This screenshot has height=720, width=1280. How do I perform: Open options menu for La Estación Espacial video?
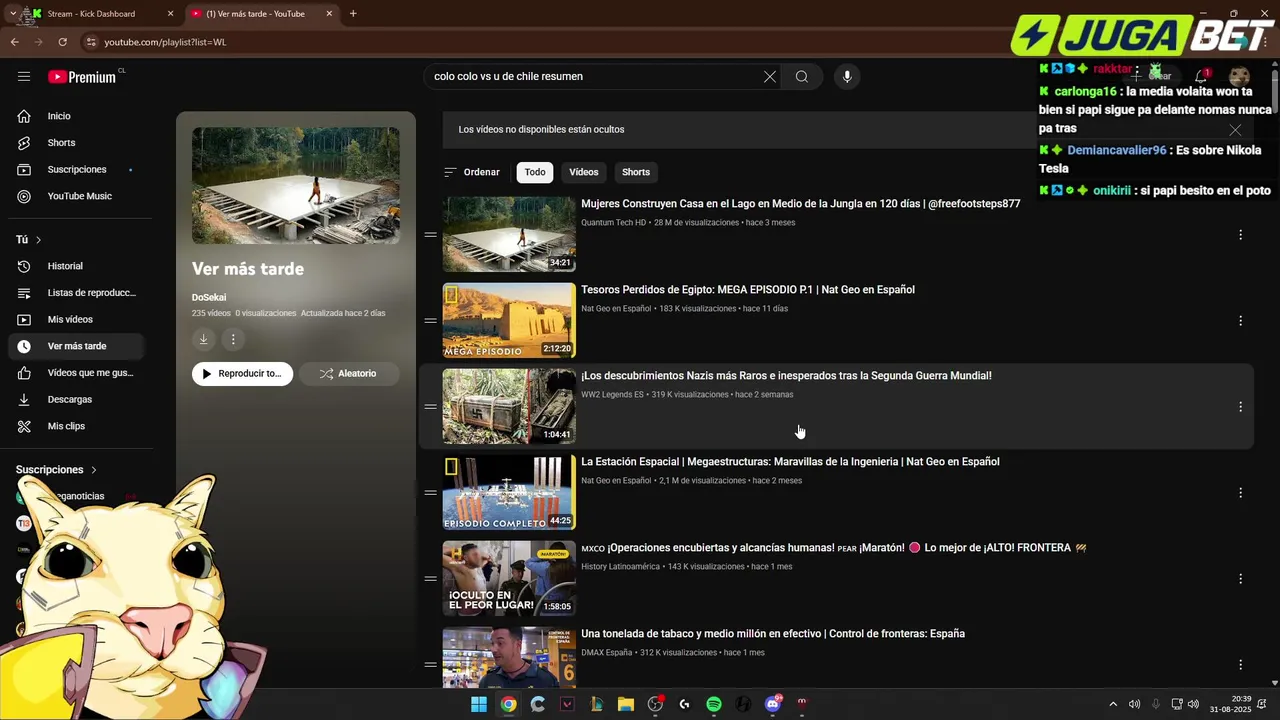pos(1240,493)
